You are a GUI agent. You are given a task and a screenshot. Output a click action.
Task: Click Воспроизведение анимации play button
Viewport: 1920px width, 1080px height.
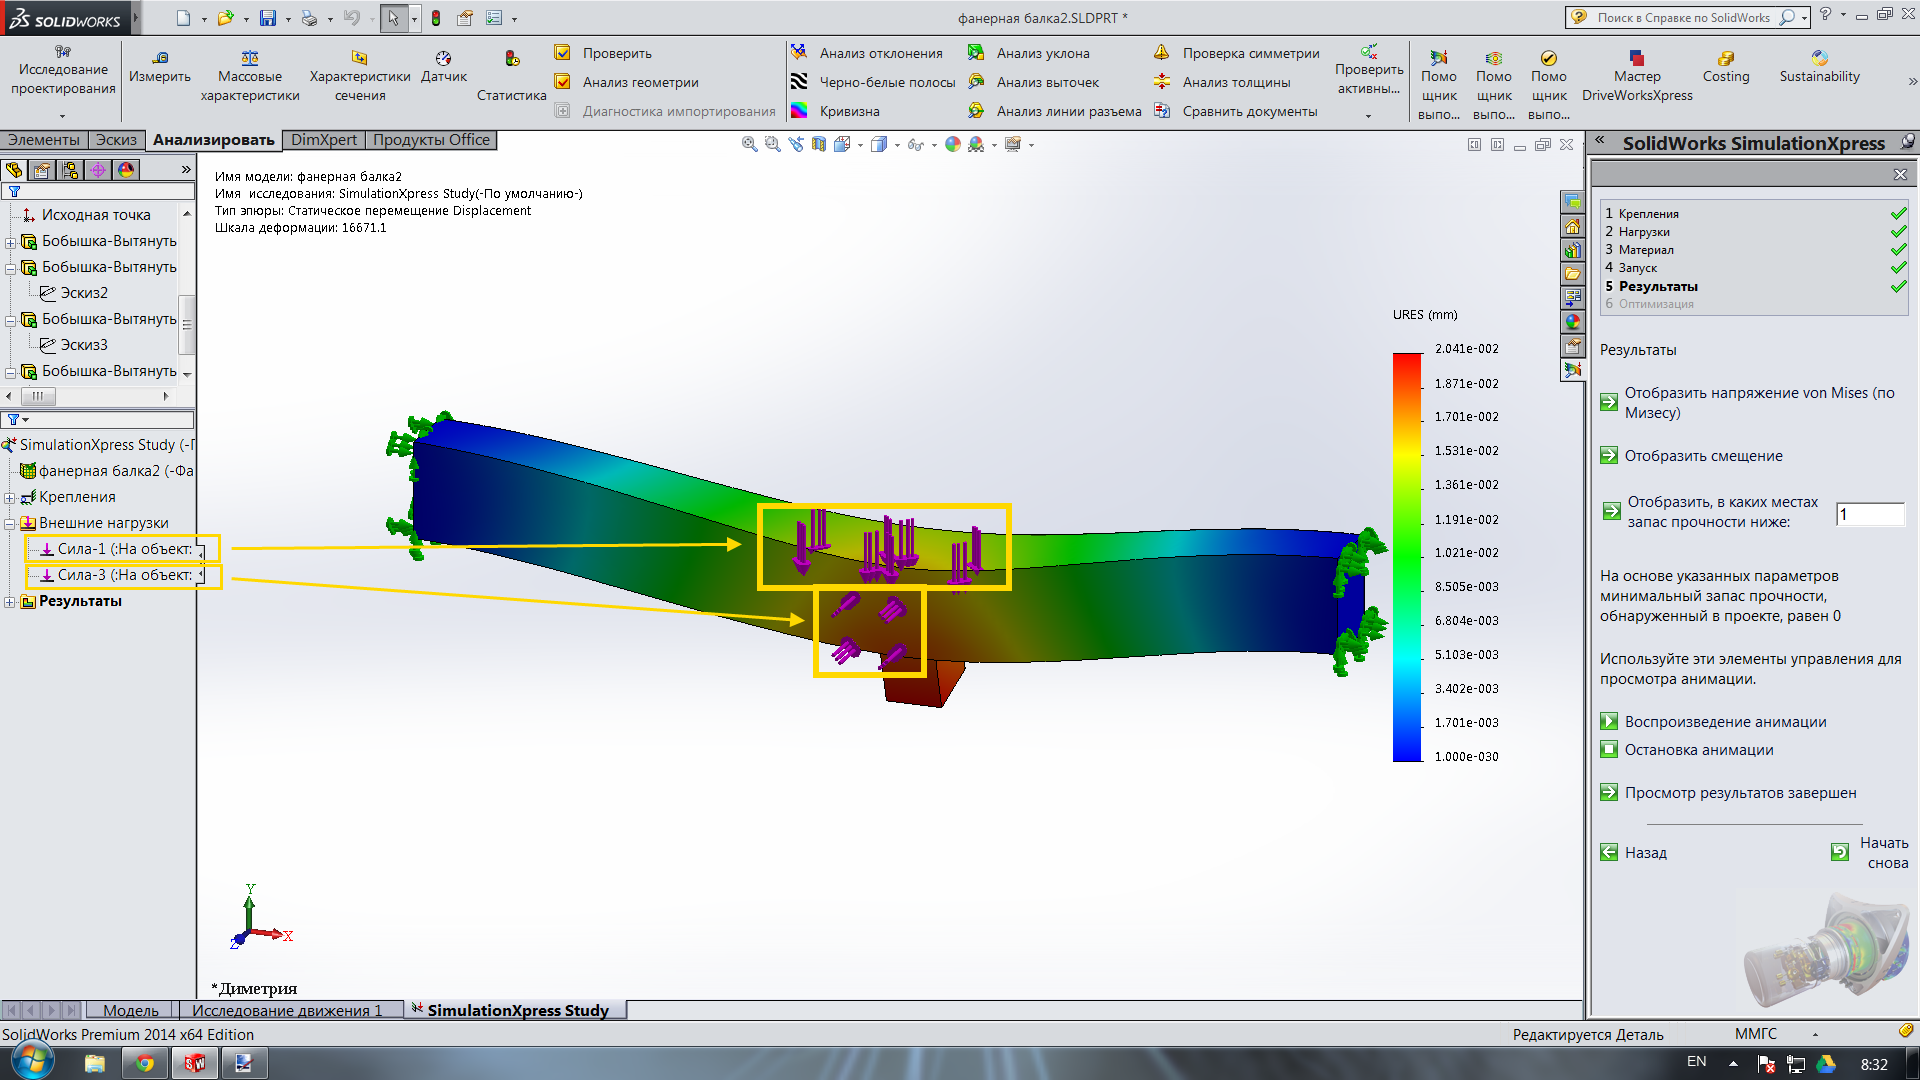[1609, 722]
